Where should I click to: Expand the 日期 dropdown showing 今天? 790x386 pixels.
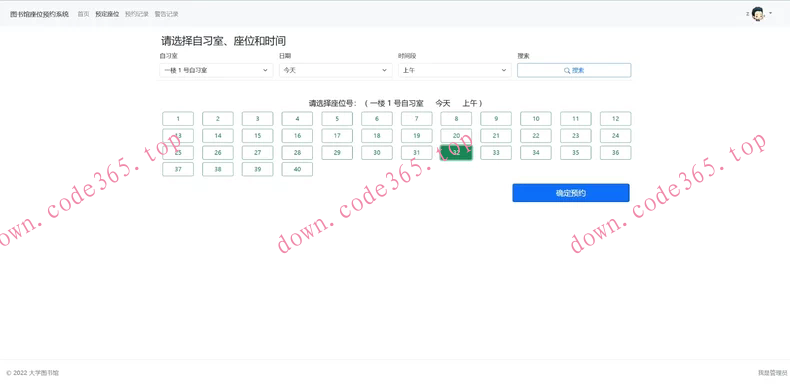click(x=336, y=71)
